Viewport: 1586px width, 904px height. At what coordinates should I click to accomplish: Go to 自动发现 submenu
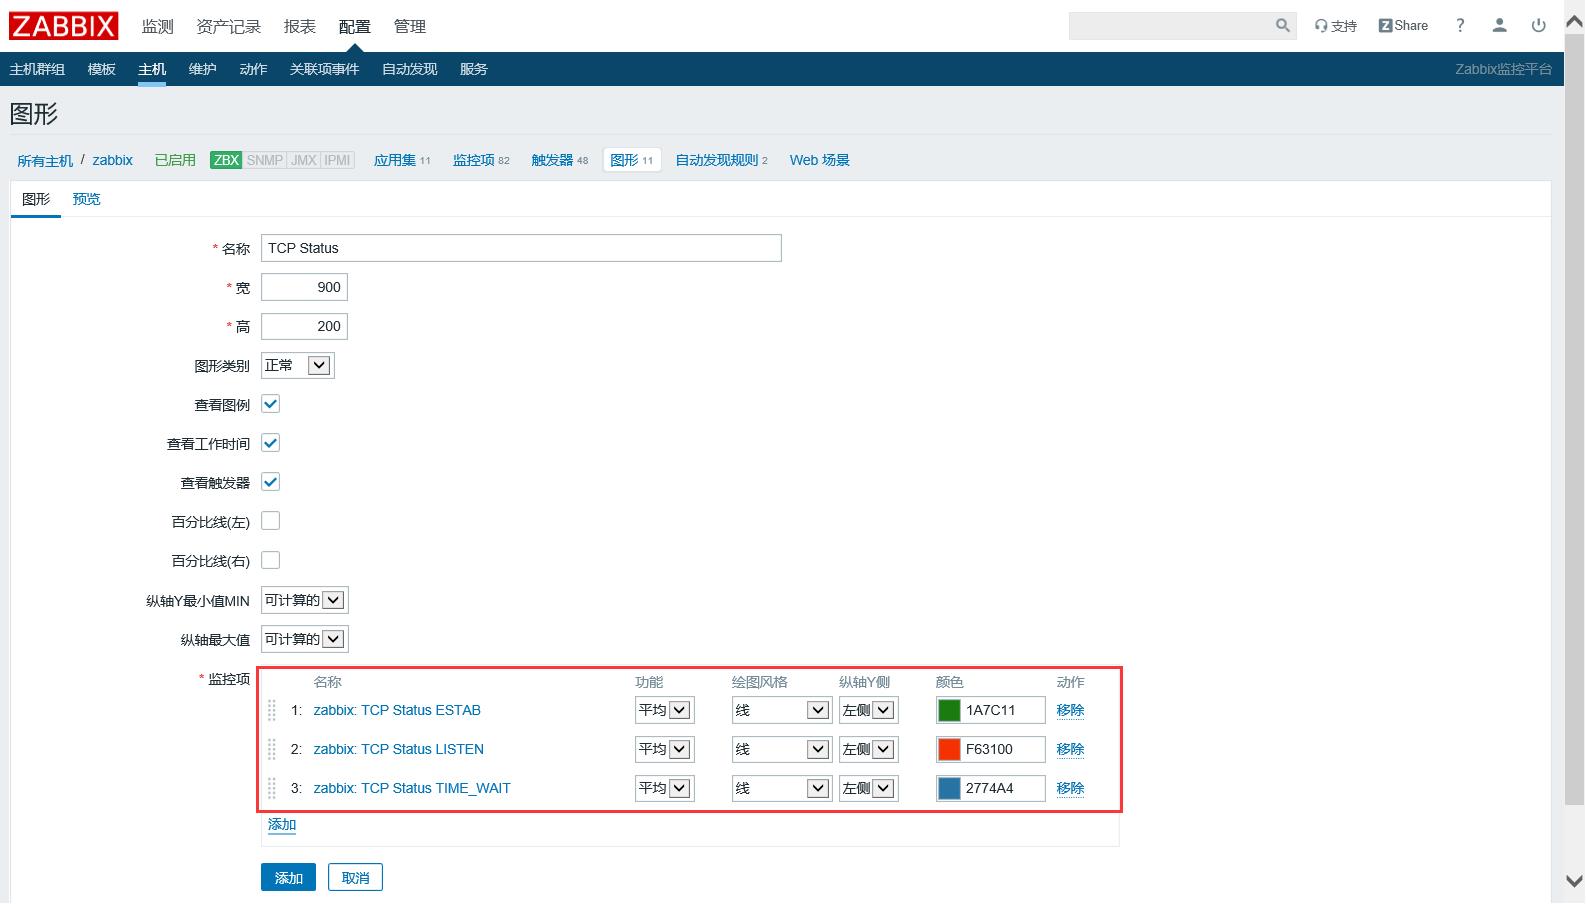[409, 69]
